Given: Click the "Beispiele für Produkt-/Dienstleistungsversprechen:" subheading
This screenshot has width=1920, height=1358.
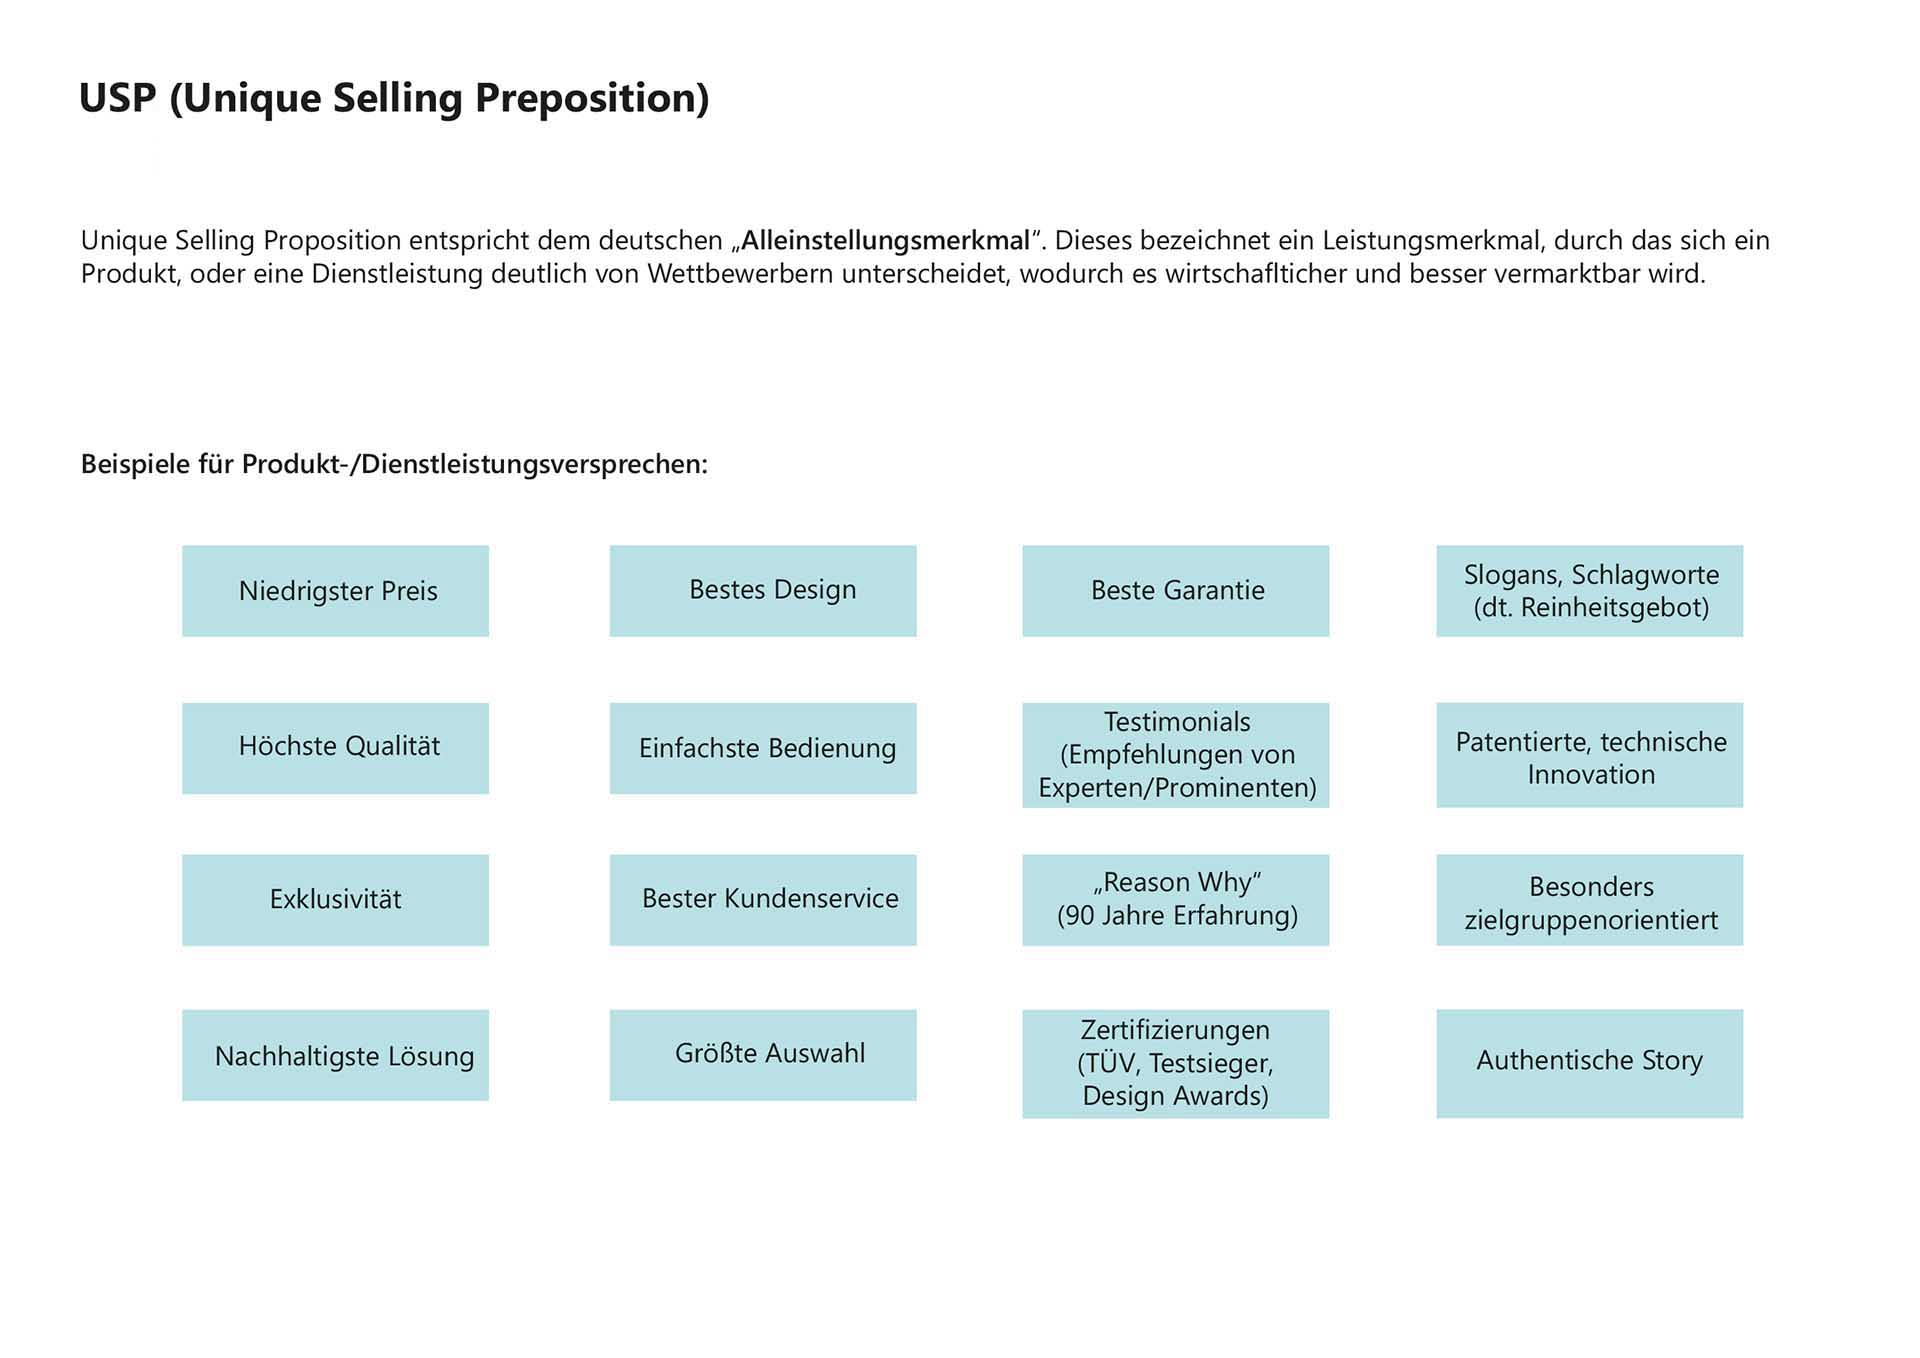Looking at the screenshot, I should (394, 465).
